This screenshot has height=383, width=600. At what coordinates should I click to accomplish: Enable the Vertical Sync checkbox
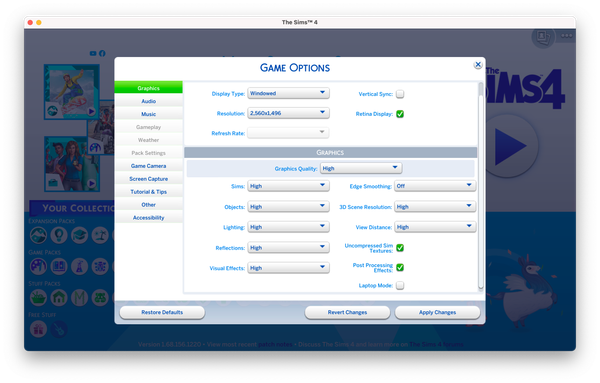tap(400, 94)
